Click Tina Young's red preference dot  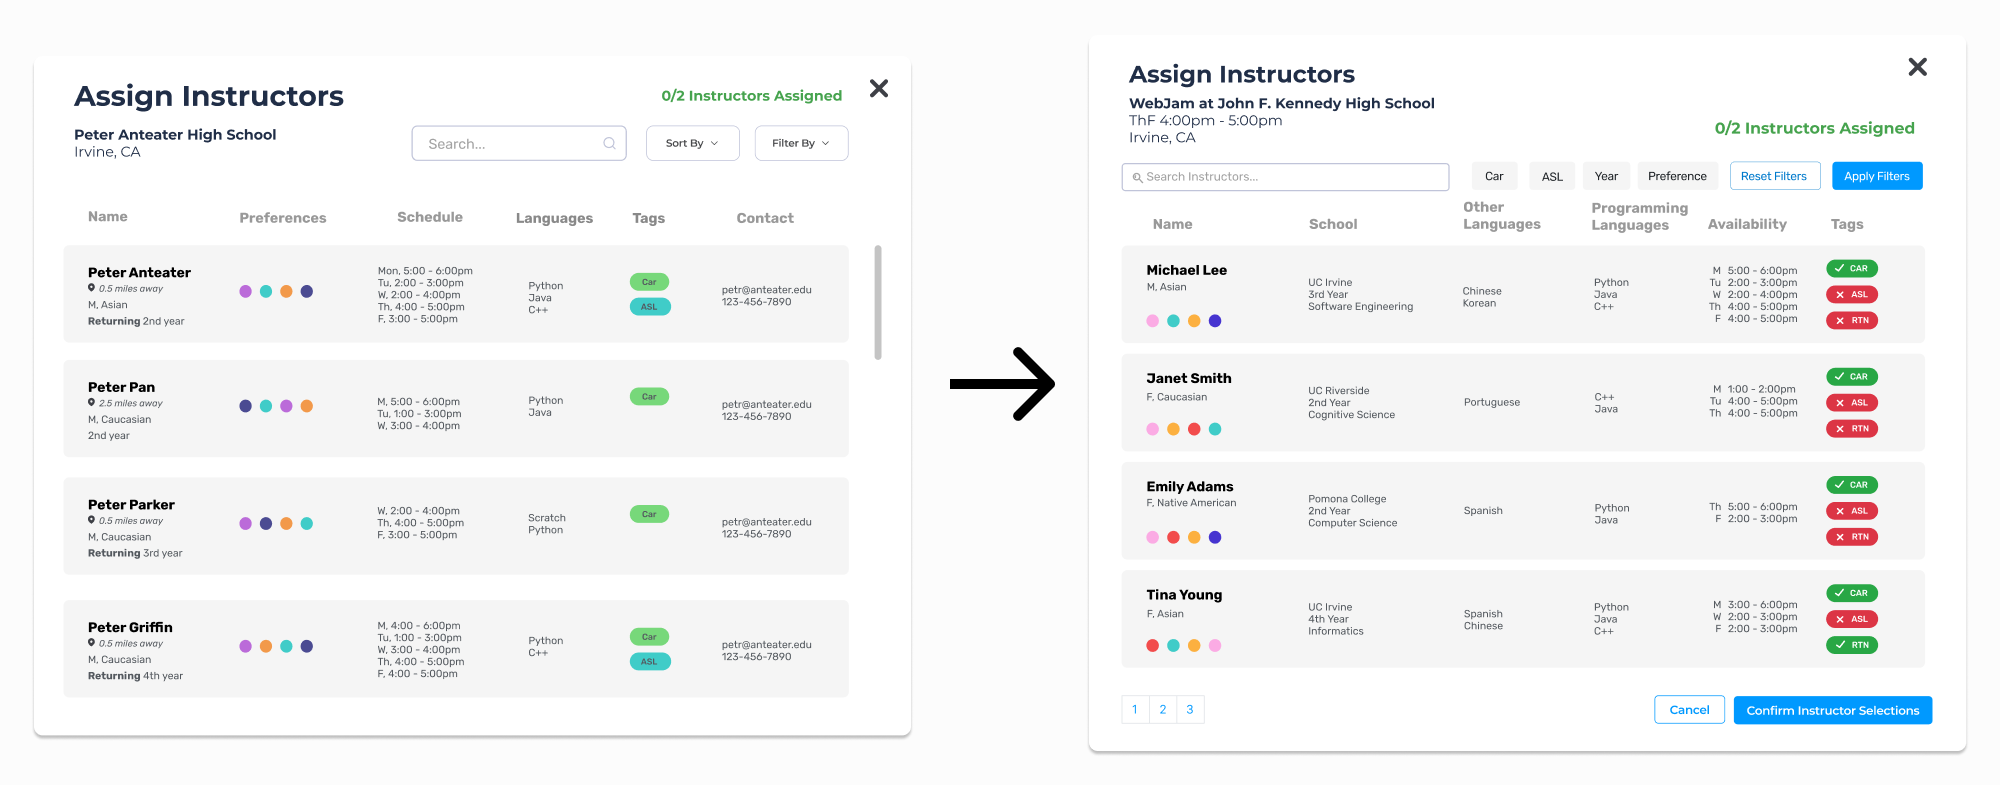[x=1152, y=646]
